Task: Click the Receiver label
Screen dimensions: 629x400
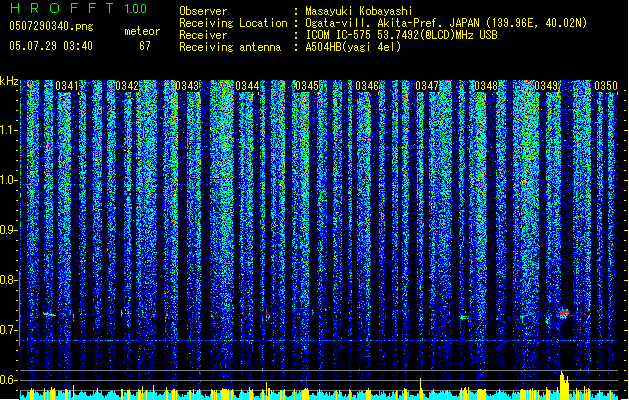Action: 203,35
